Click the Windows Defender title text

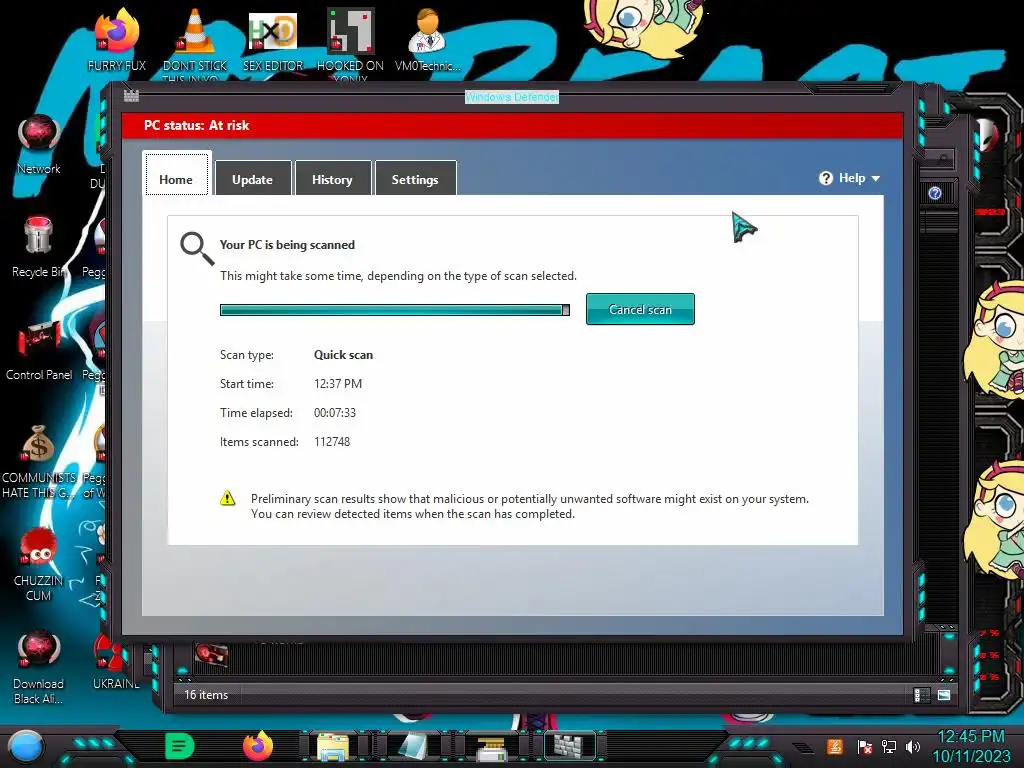[x=512, y=97]
